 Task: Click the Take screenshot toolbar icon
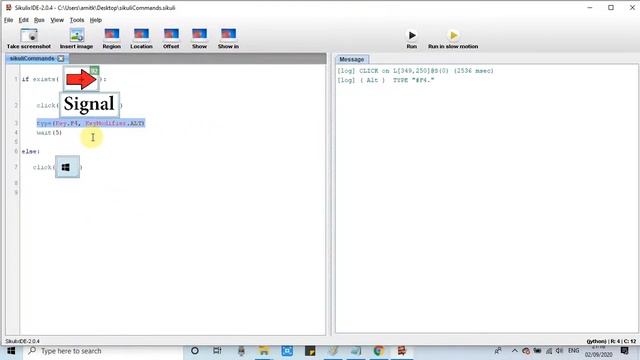29,39
